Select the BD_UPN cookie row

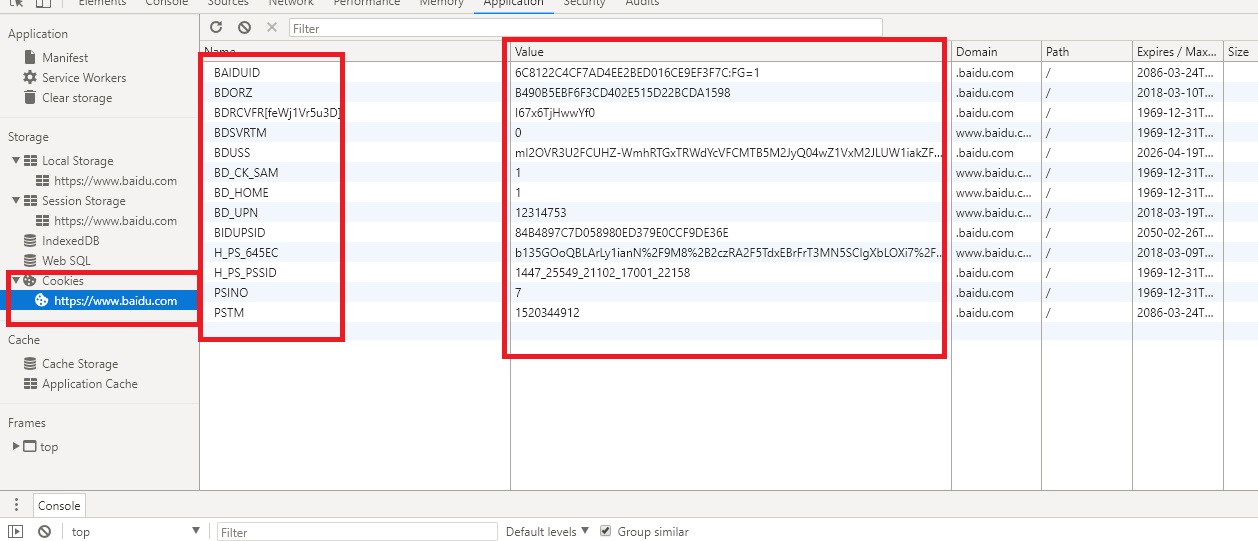click(728, 213)
